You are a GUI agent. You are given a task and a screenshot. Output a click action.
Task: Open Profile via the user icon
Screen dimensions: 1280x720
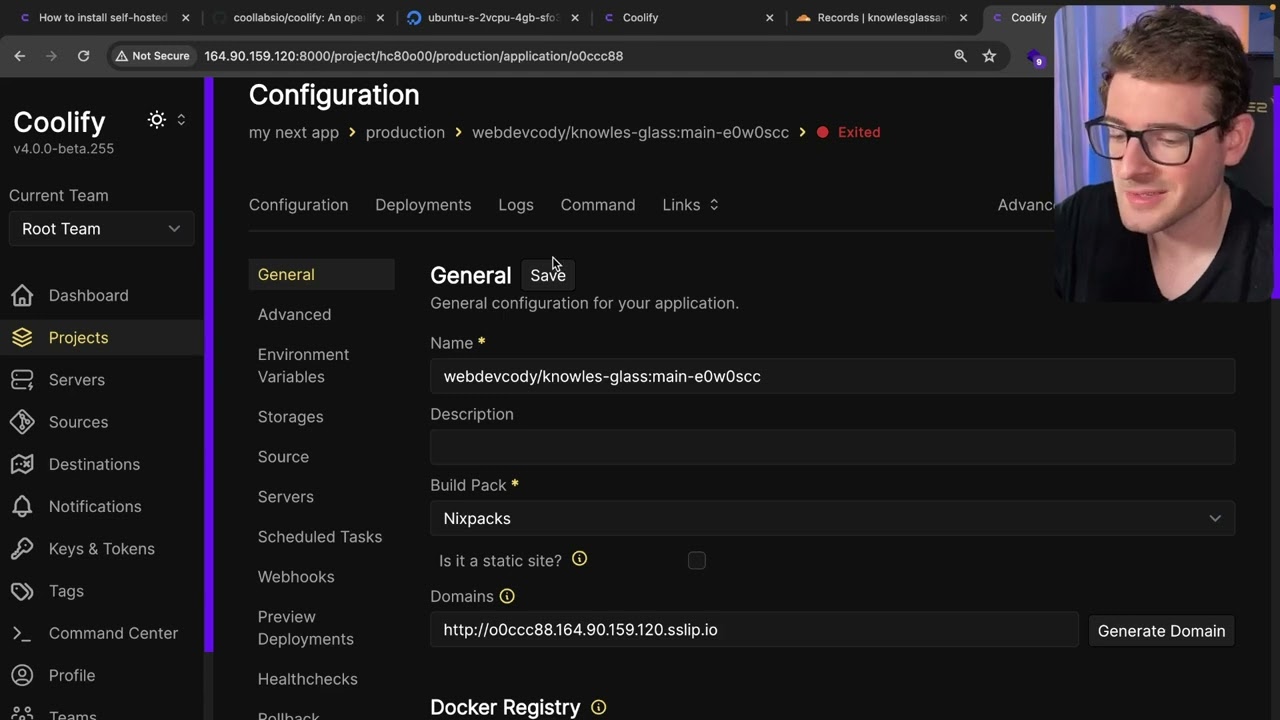pyautogui.click(x=22, y=675)
